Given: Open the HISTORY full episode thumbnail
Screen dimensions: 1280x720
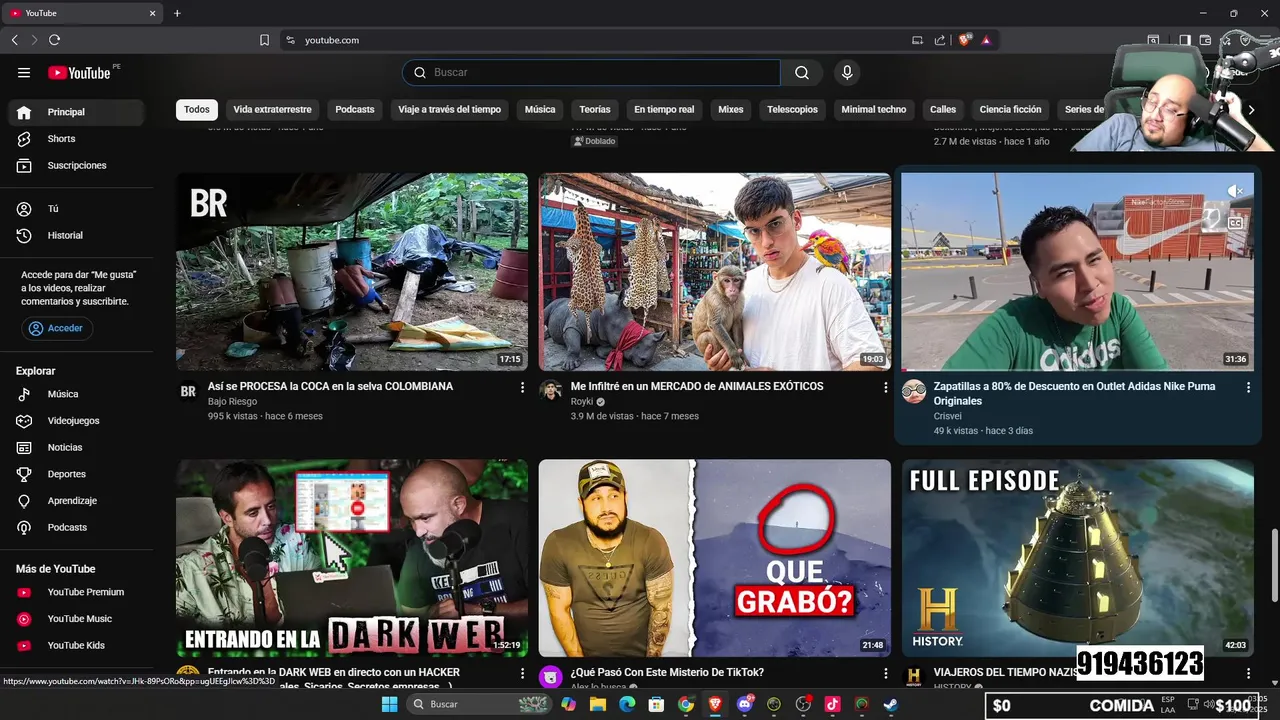Looking at the screenshot, I should [1078, 558].
